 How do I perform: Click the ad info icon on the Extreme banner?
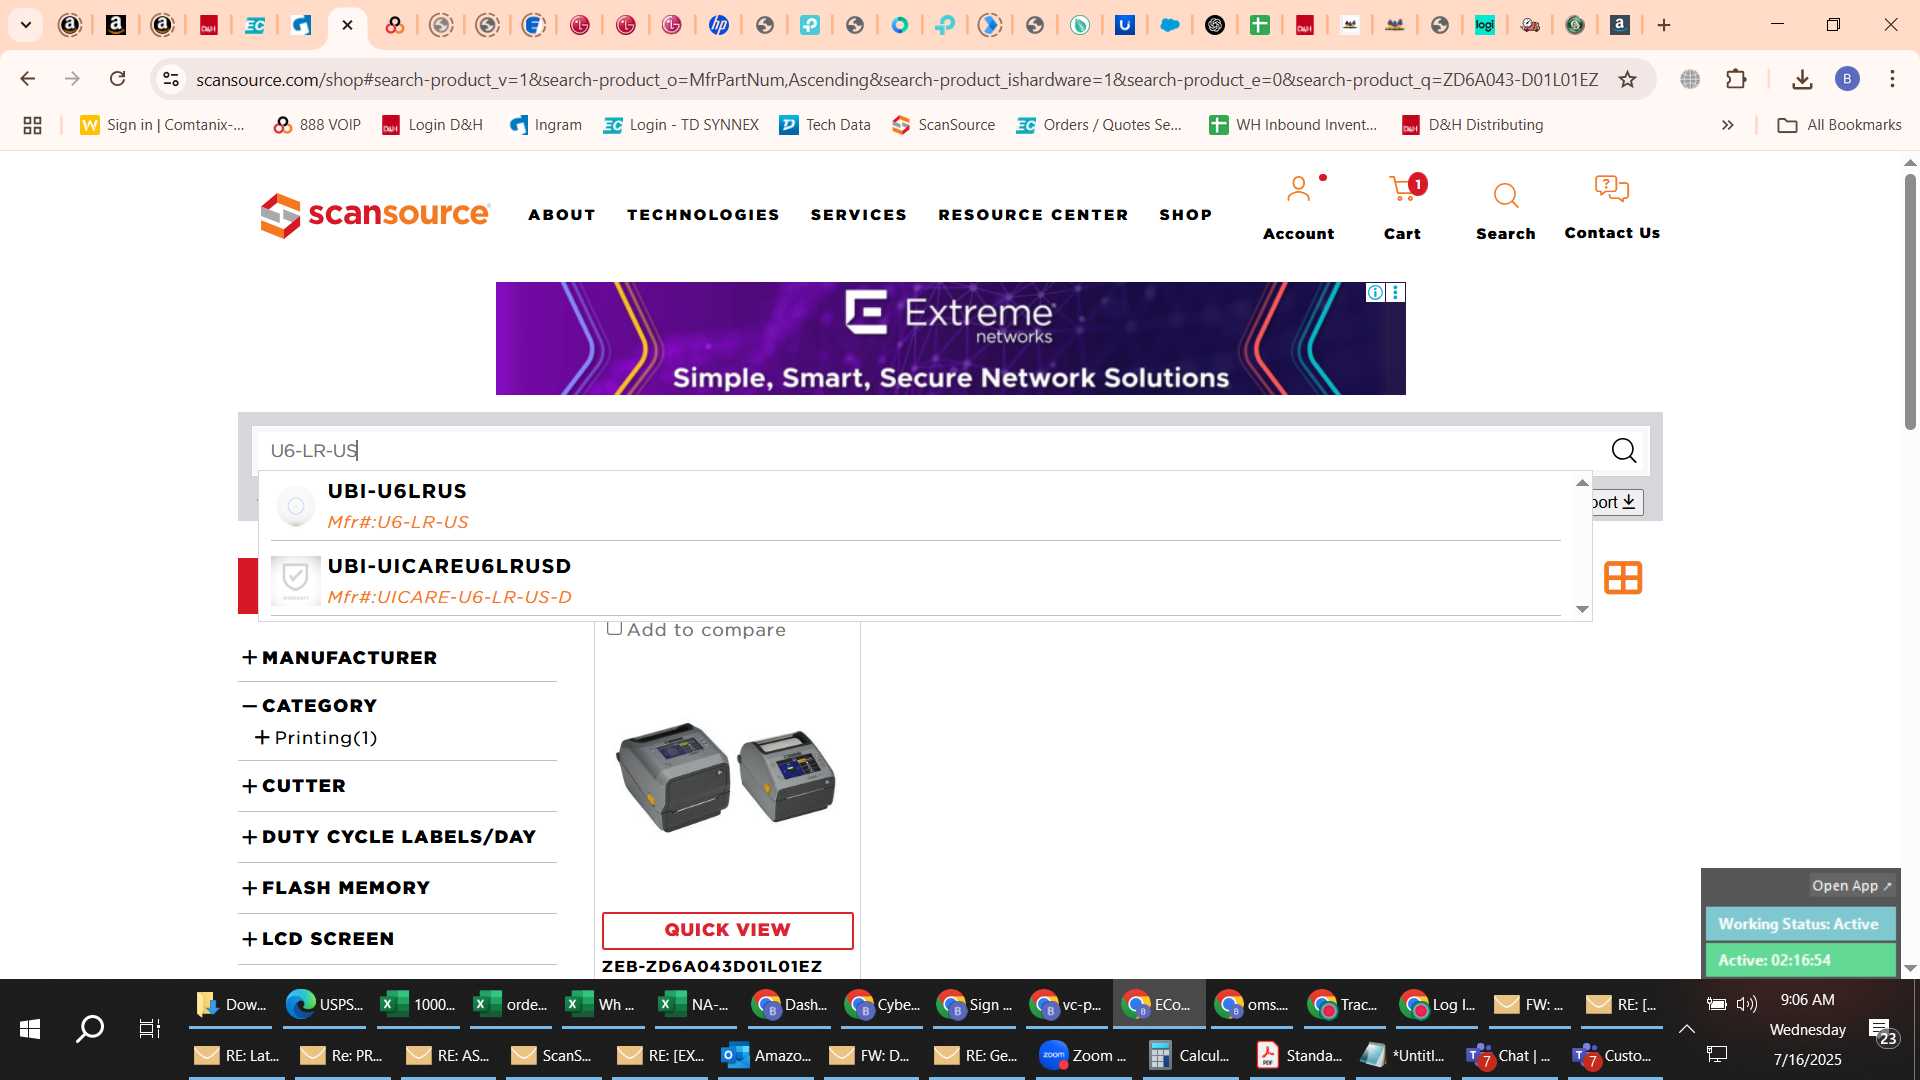[1376, 292]
